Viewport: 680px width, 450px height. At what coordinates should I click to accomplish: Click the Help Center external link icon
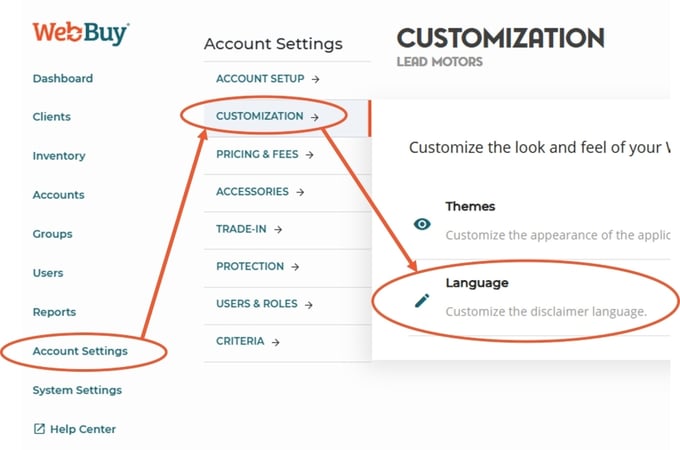pos(39,429)
